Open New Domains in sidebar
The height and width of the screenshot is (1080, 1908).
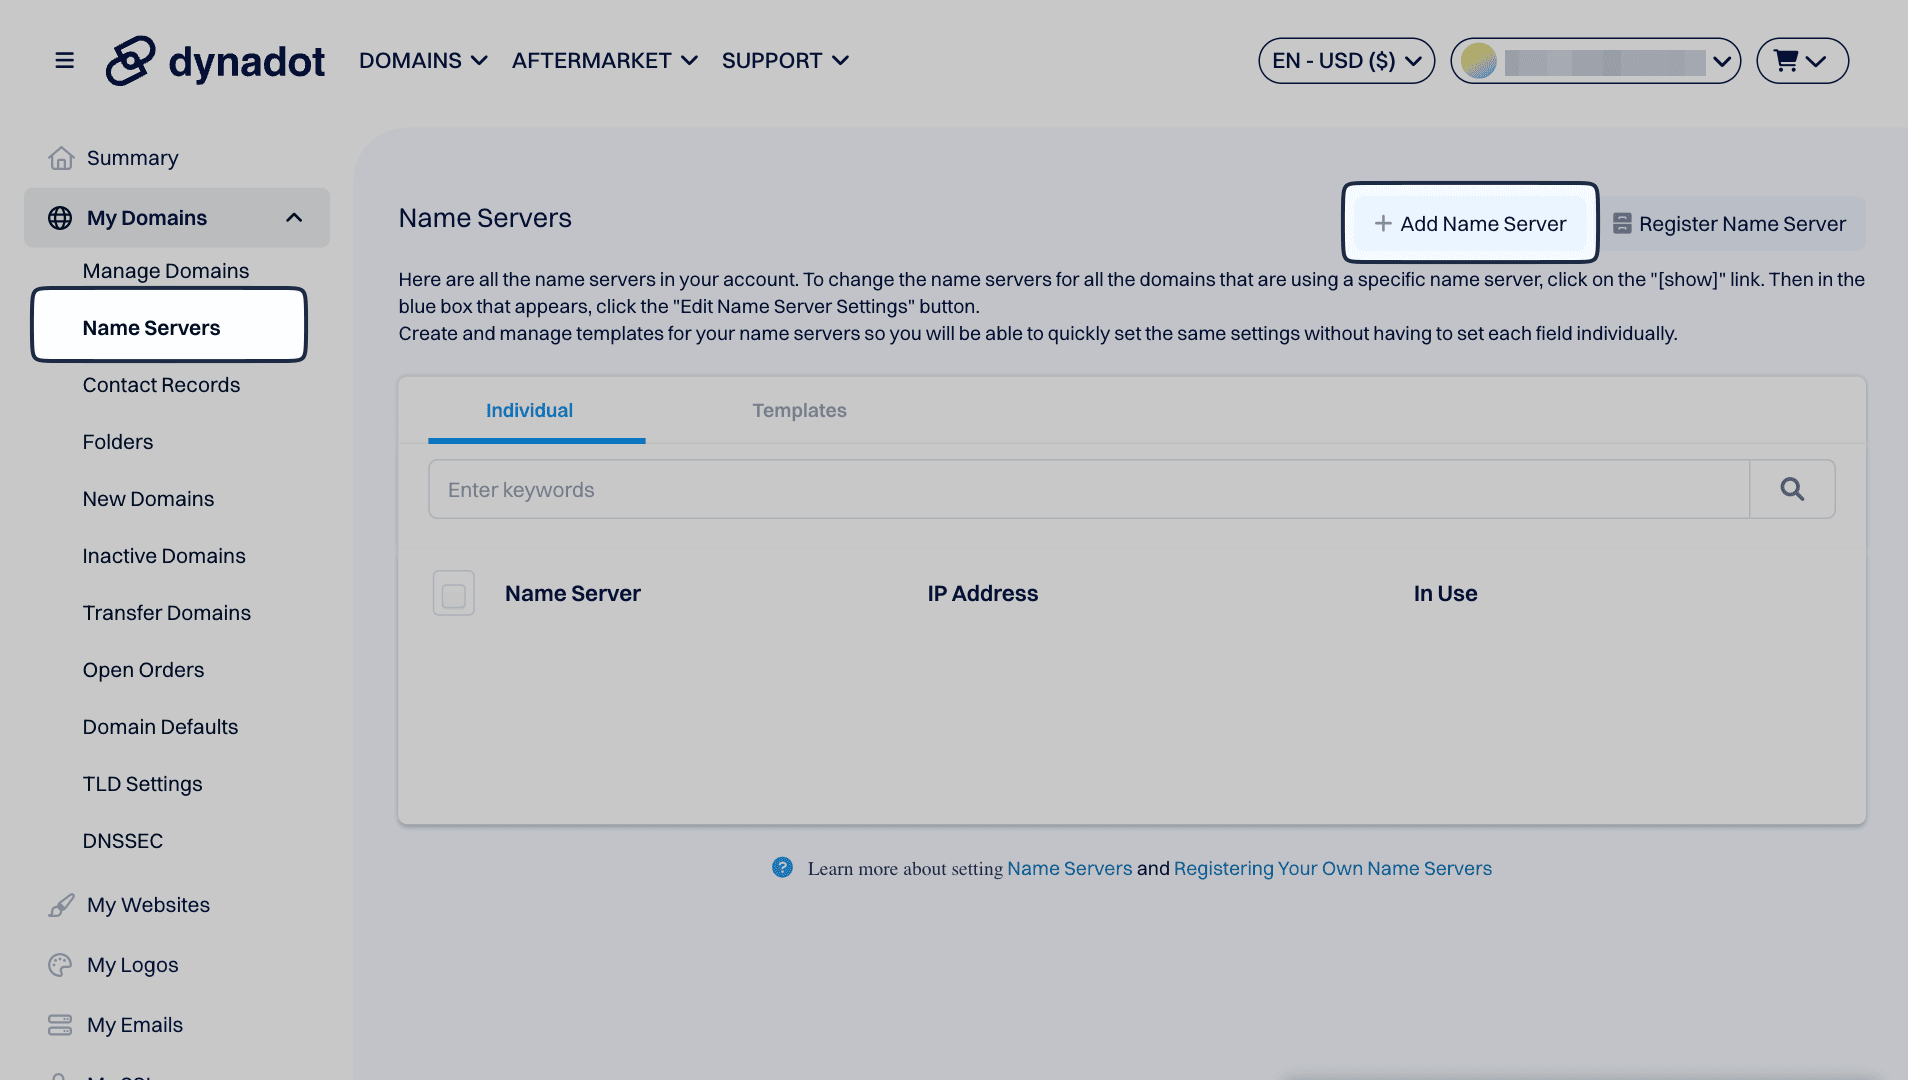pyautogui.click(x=148, y=499)
